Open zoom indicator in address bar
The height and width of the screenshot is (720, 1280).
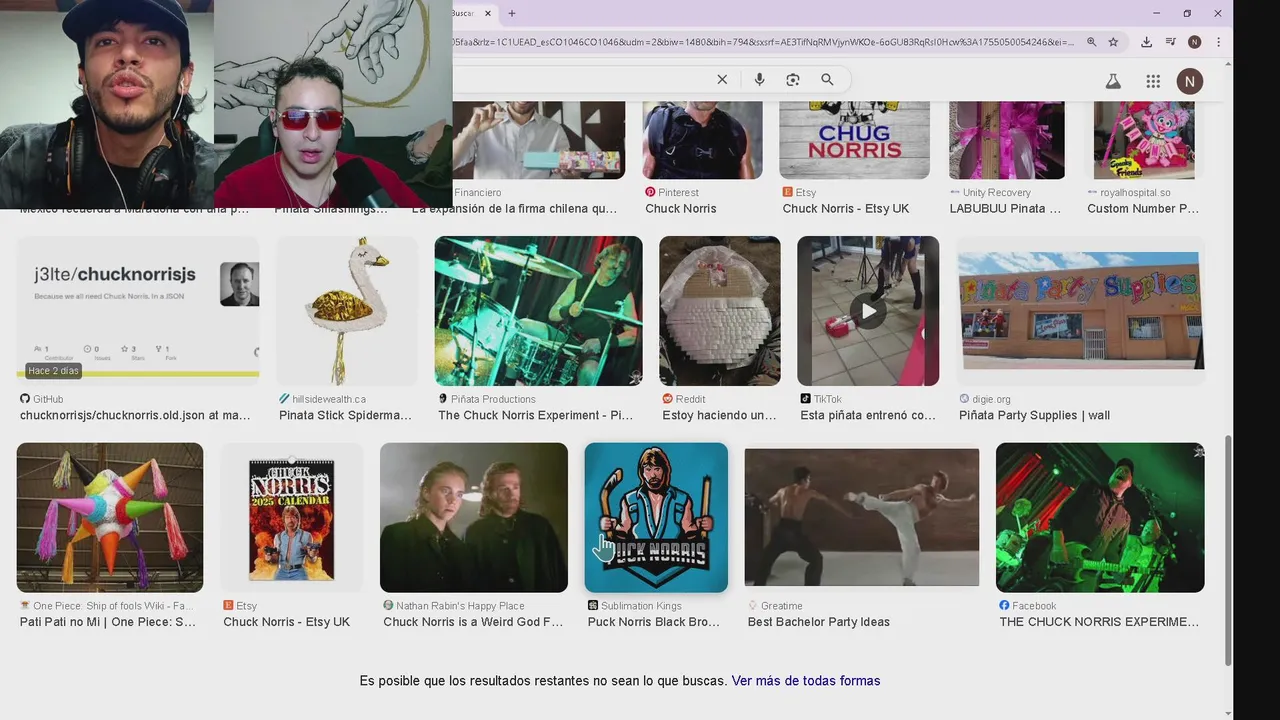point(1091,42)
